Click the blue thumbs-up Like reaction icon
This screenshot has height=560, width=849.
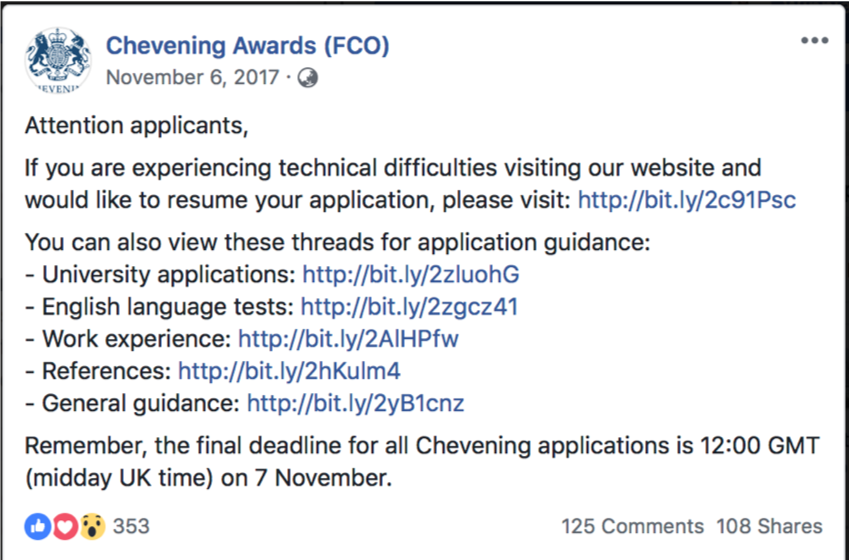click(38, 526)
